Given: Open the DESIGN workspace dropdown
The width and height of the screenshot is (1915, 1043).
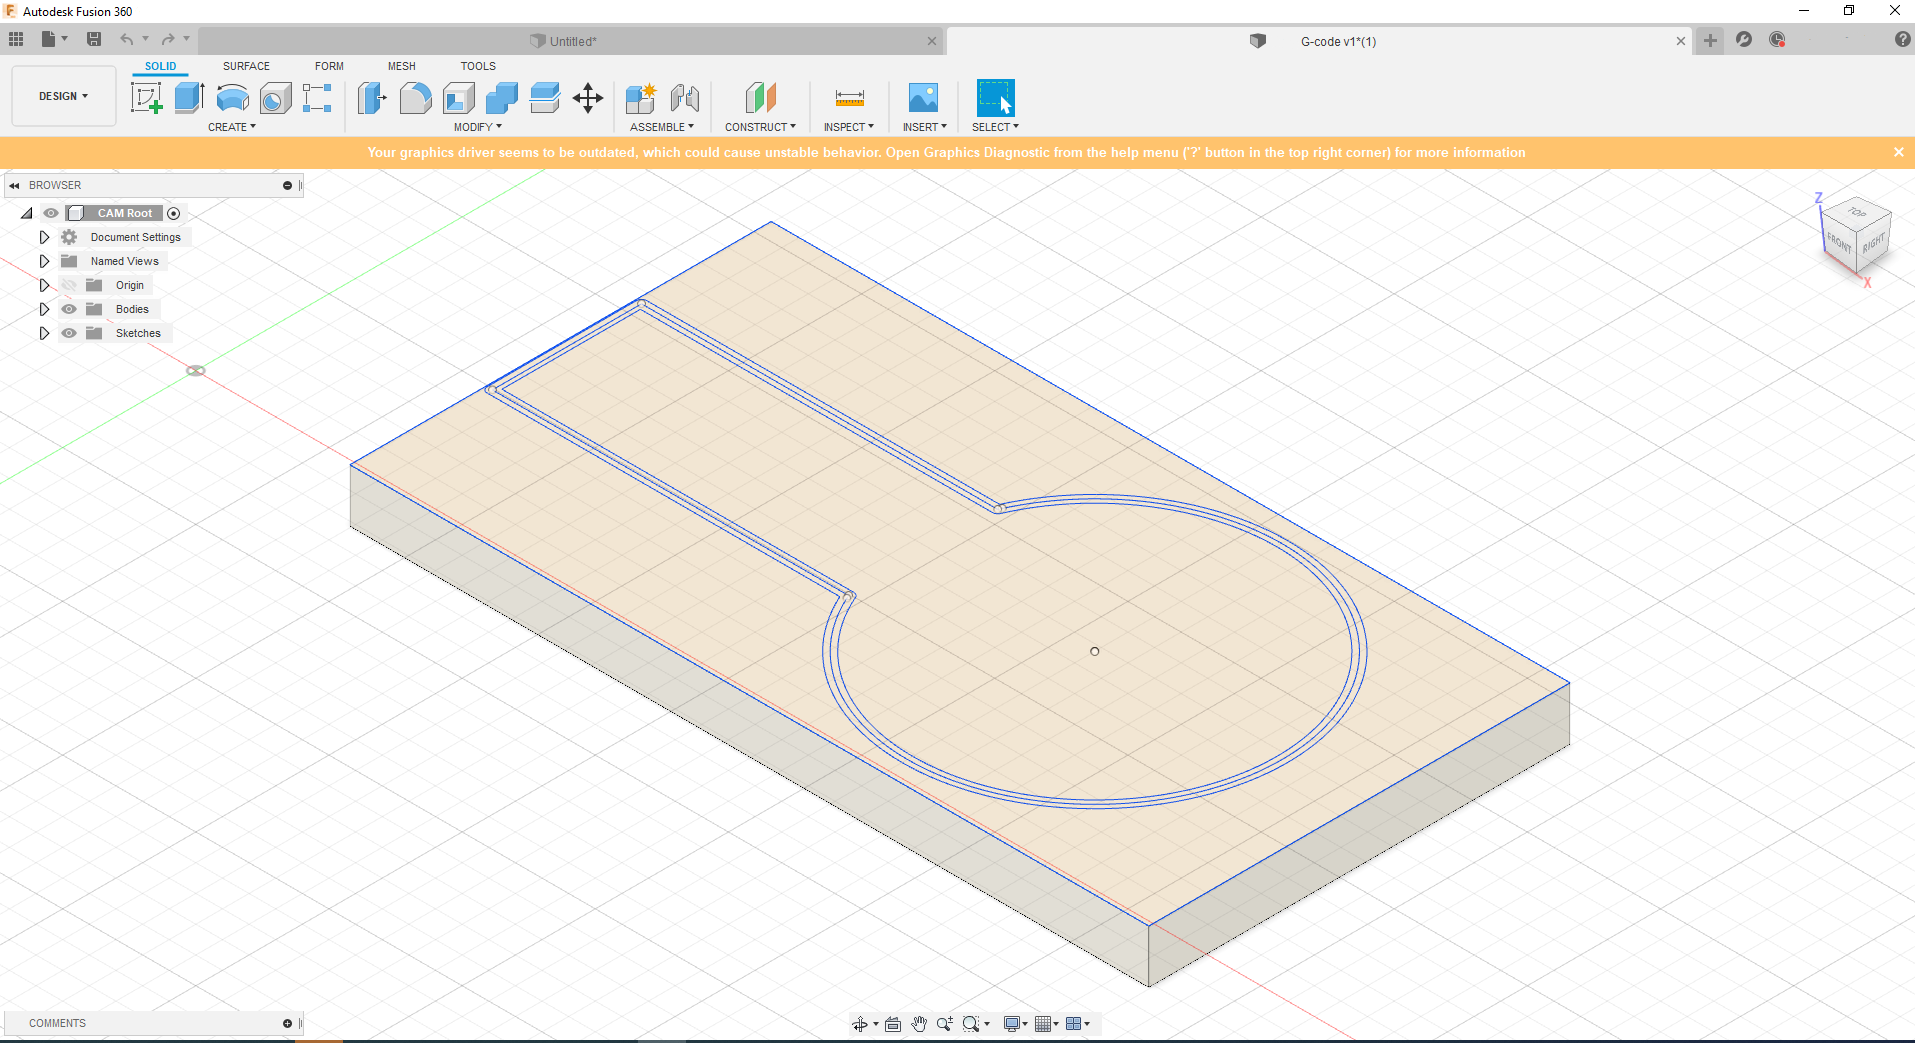Looking at the screenshot, I should coord(64,96).
